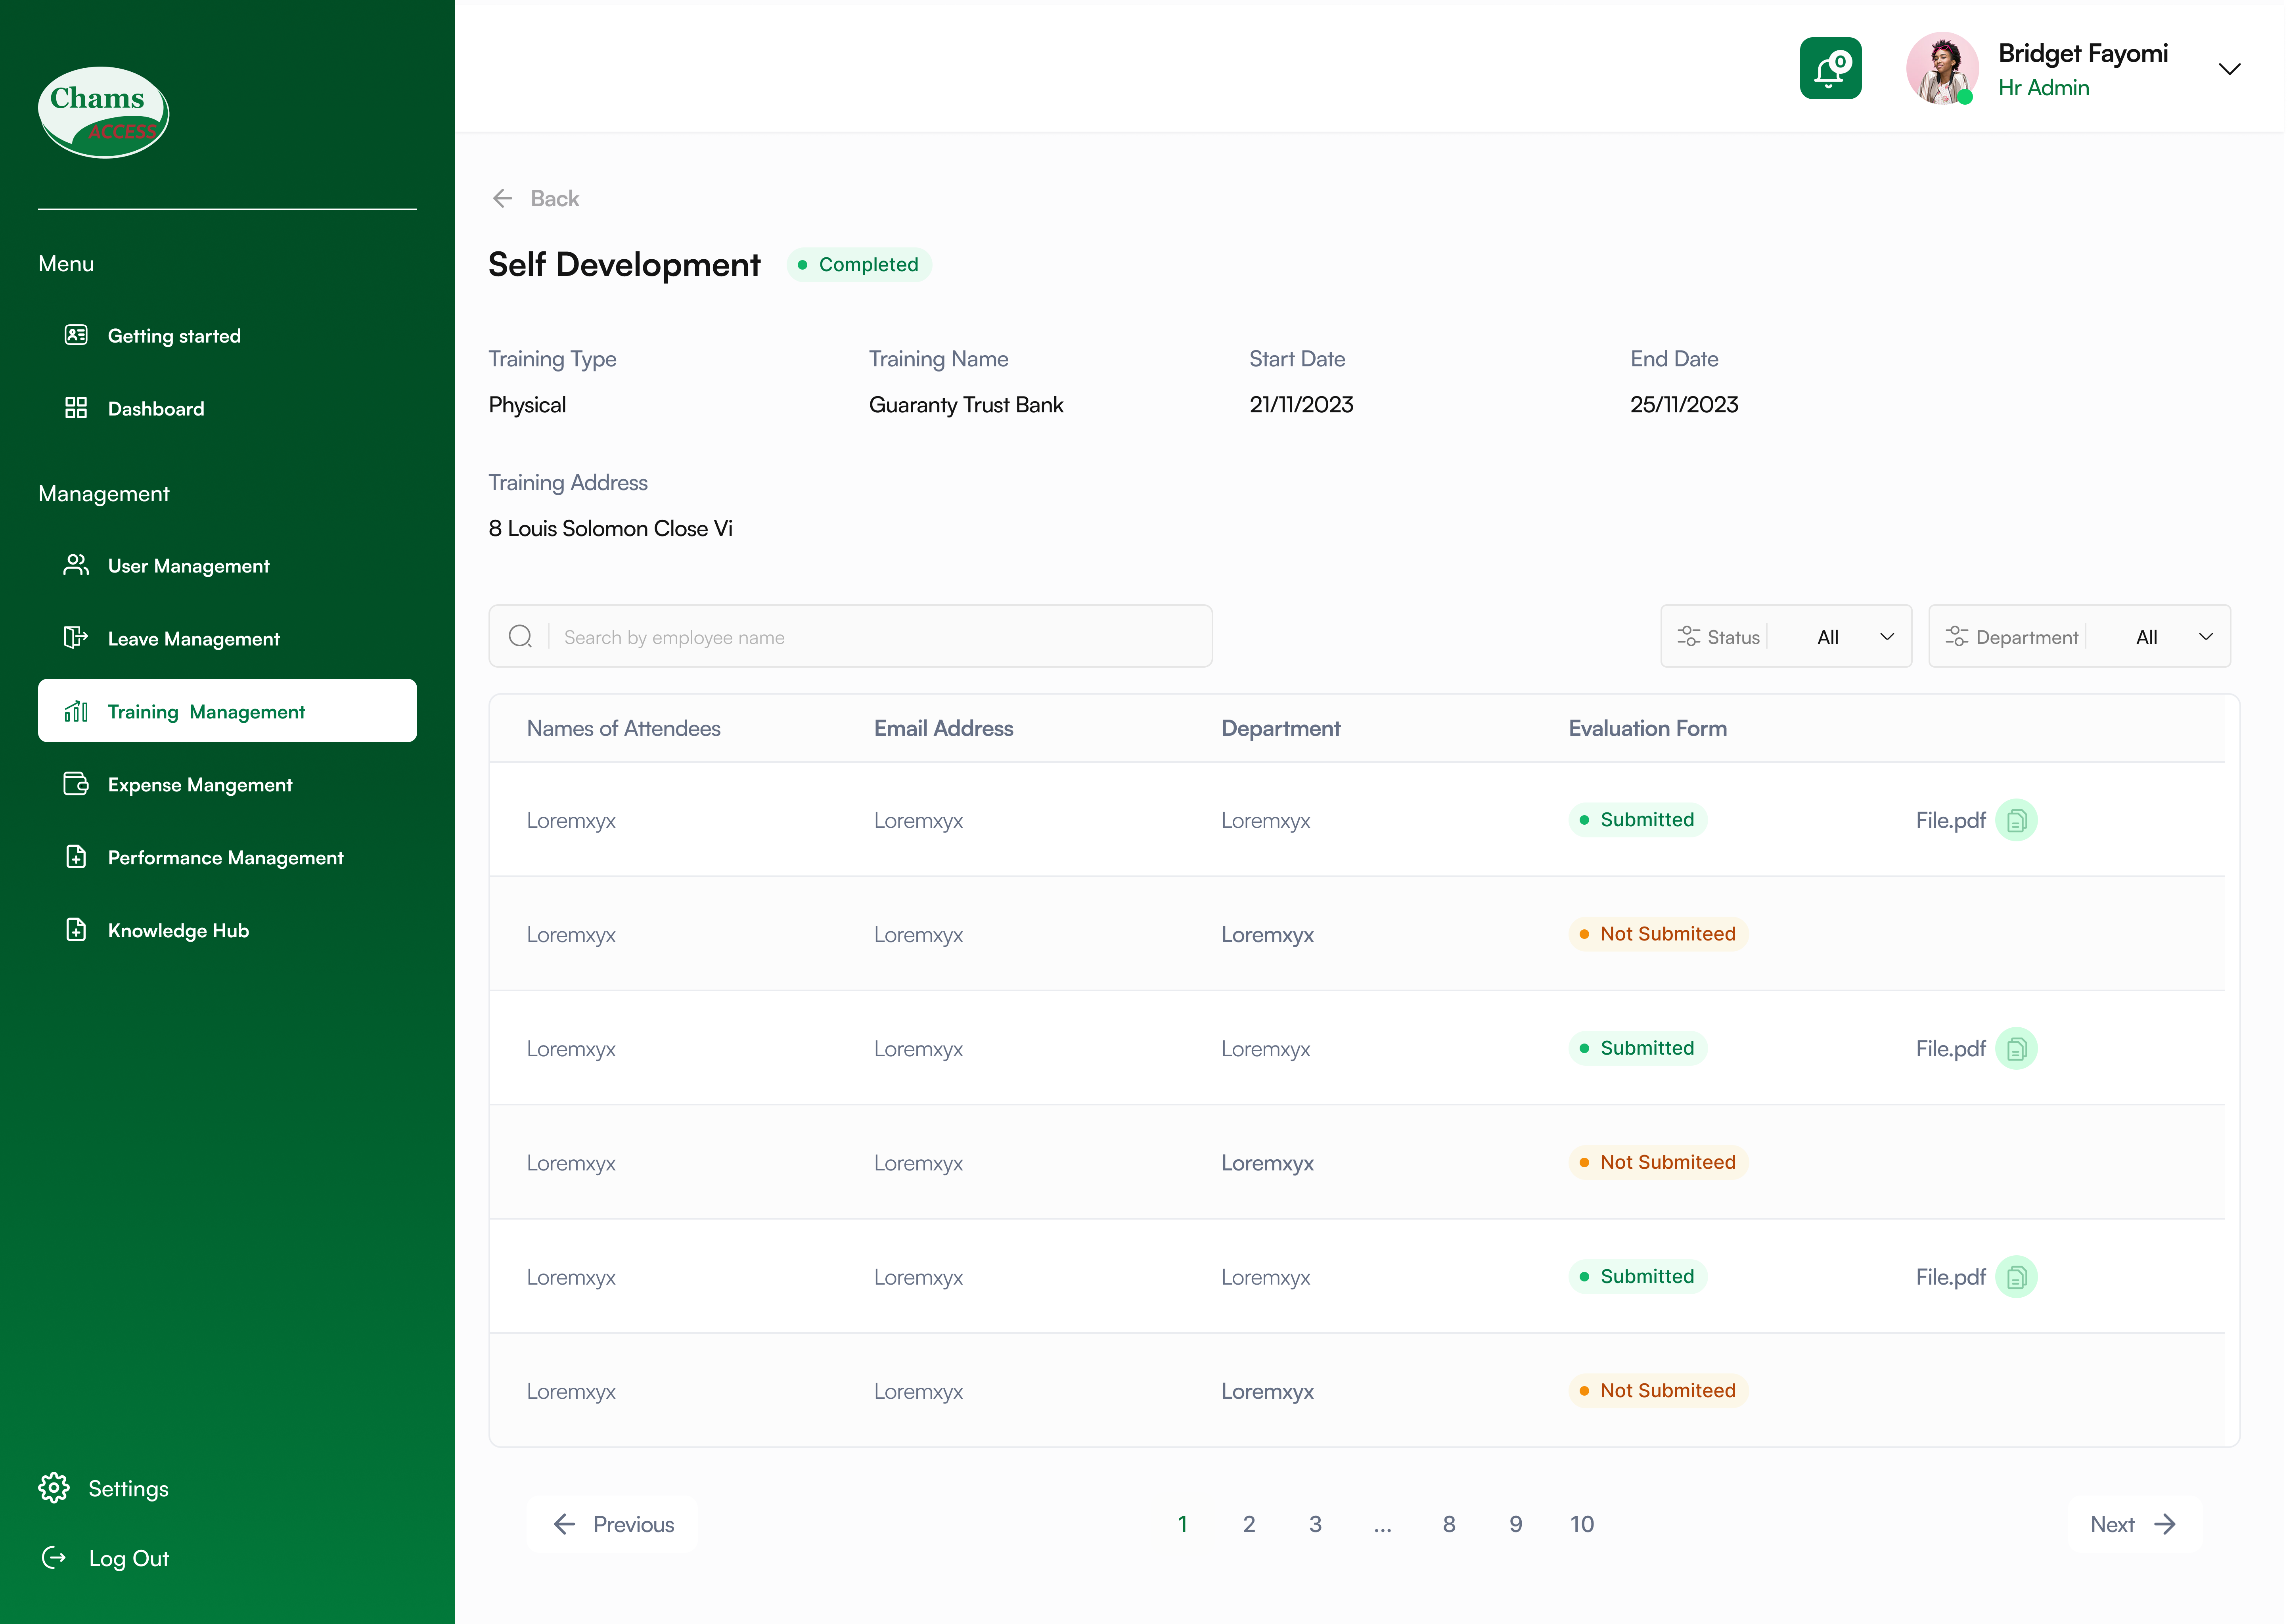2287x1624 pixels.
Task: Open the Dashboard grid icon
Action: 76,408
